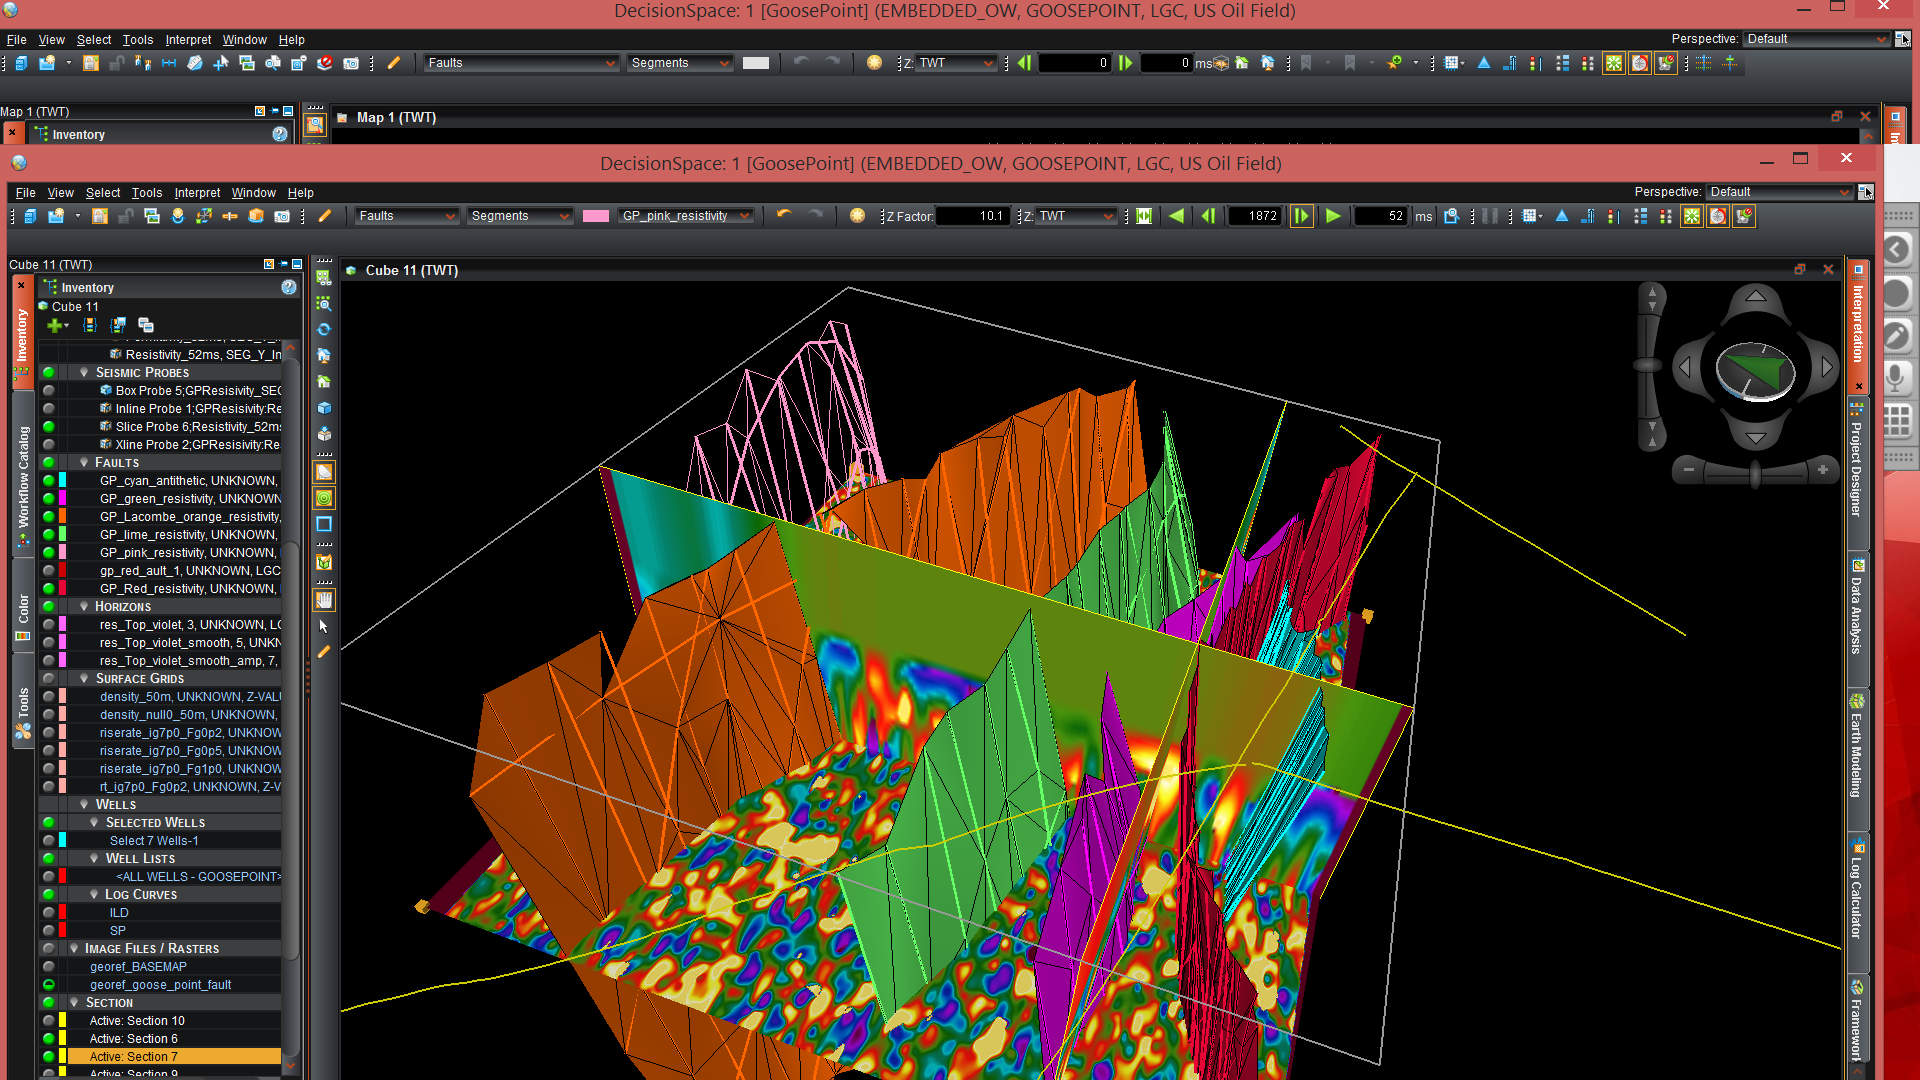Click the blue refresh rotate icon in vertical toolbar
The width and height of the screenshot is (1920, 1080).
[324, 329]
